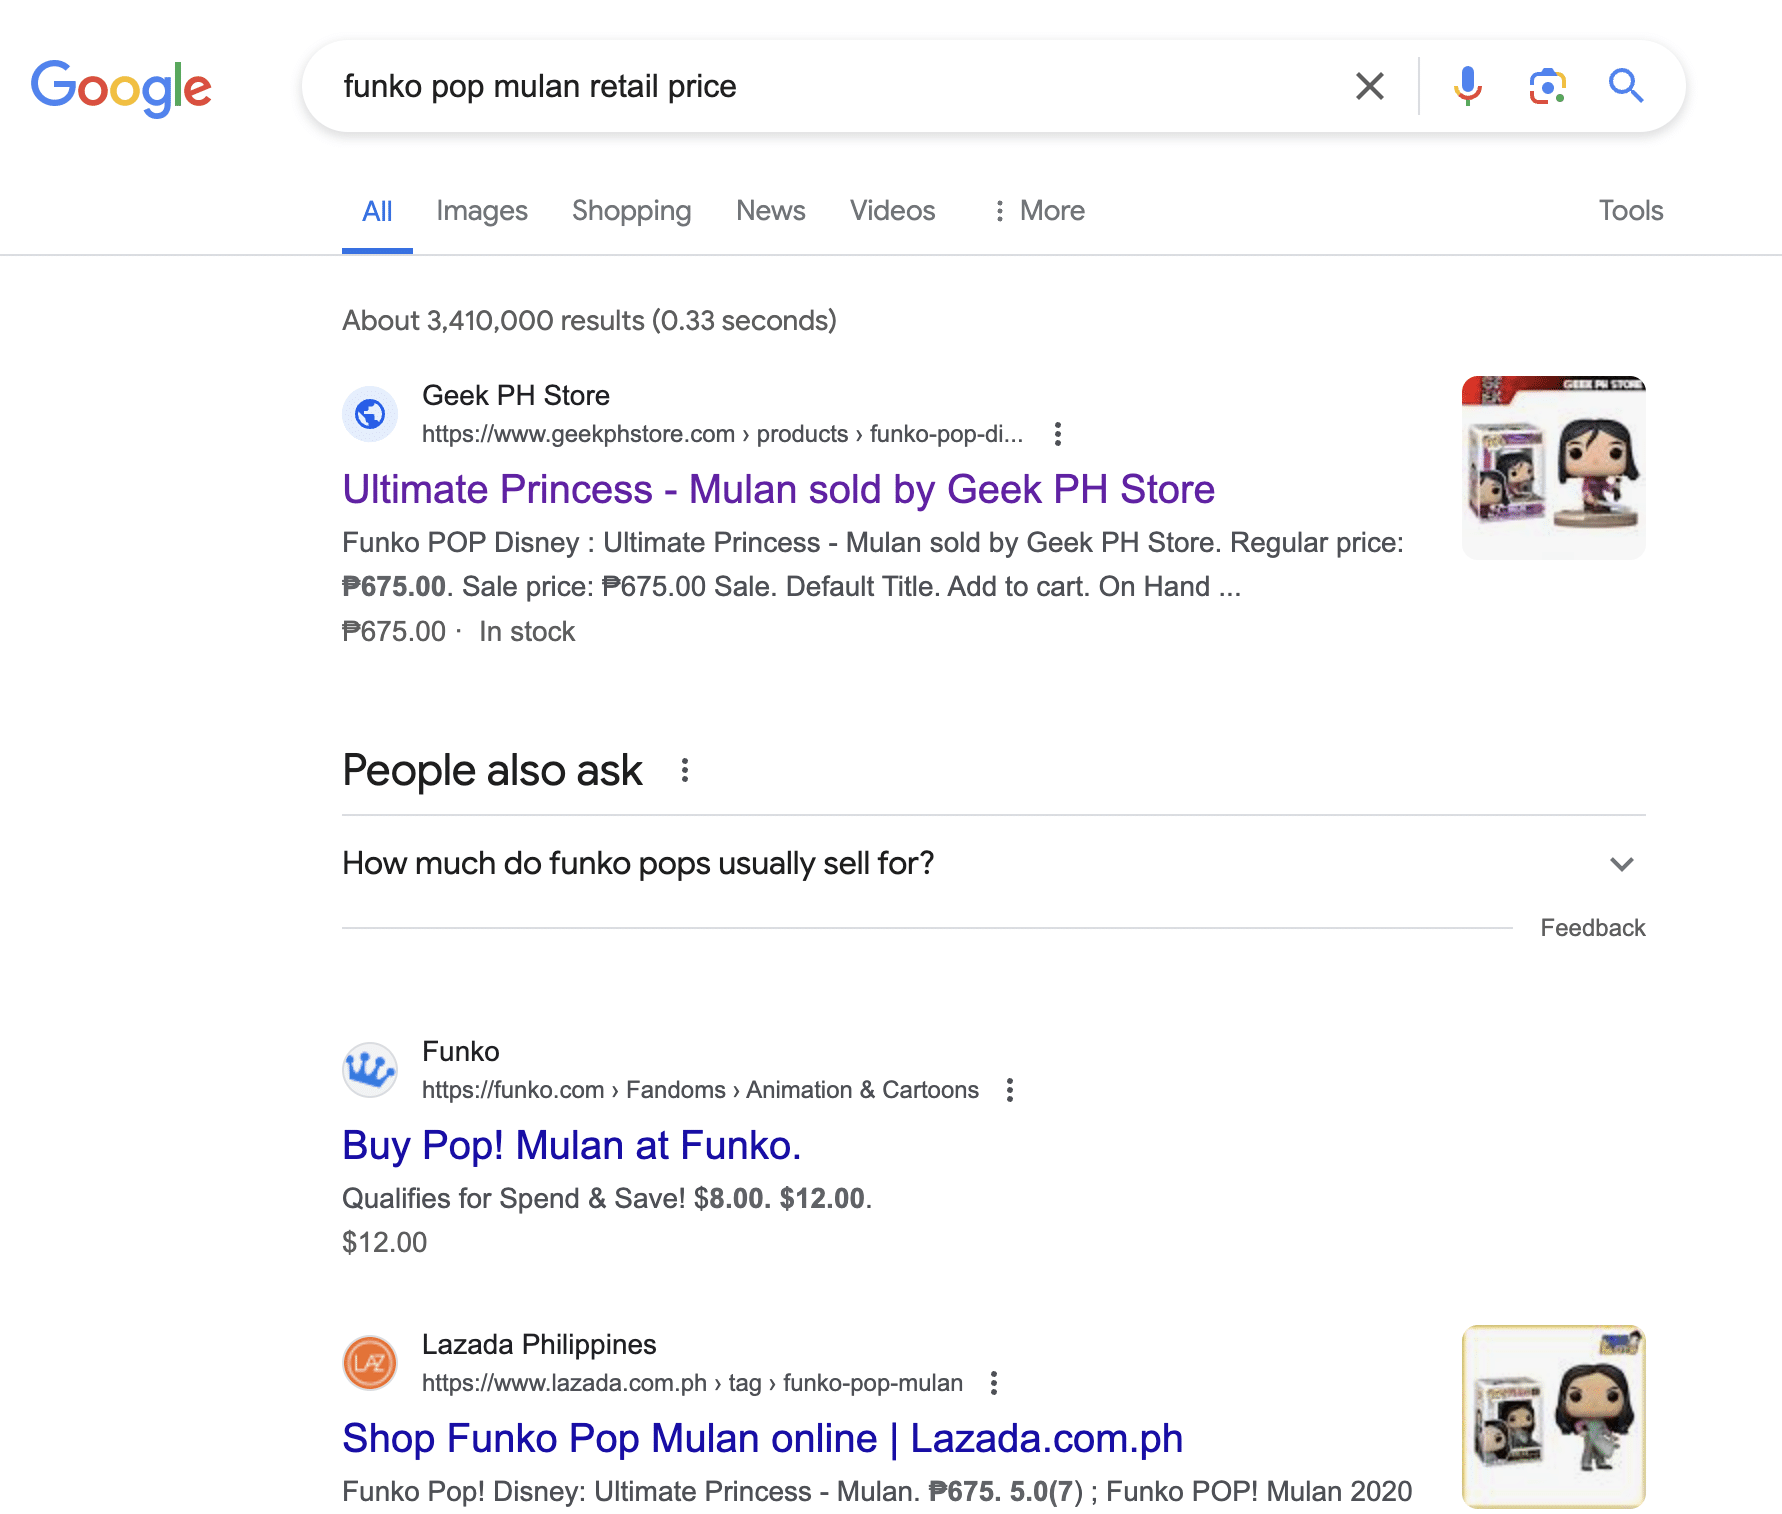The width and height of the screenshot is (1782, 1514).
Task: Clear the search box with X icon
Action: (x=1369, y=87)
